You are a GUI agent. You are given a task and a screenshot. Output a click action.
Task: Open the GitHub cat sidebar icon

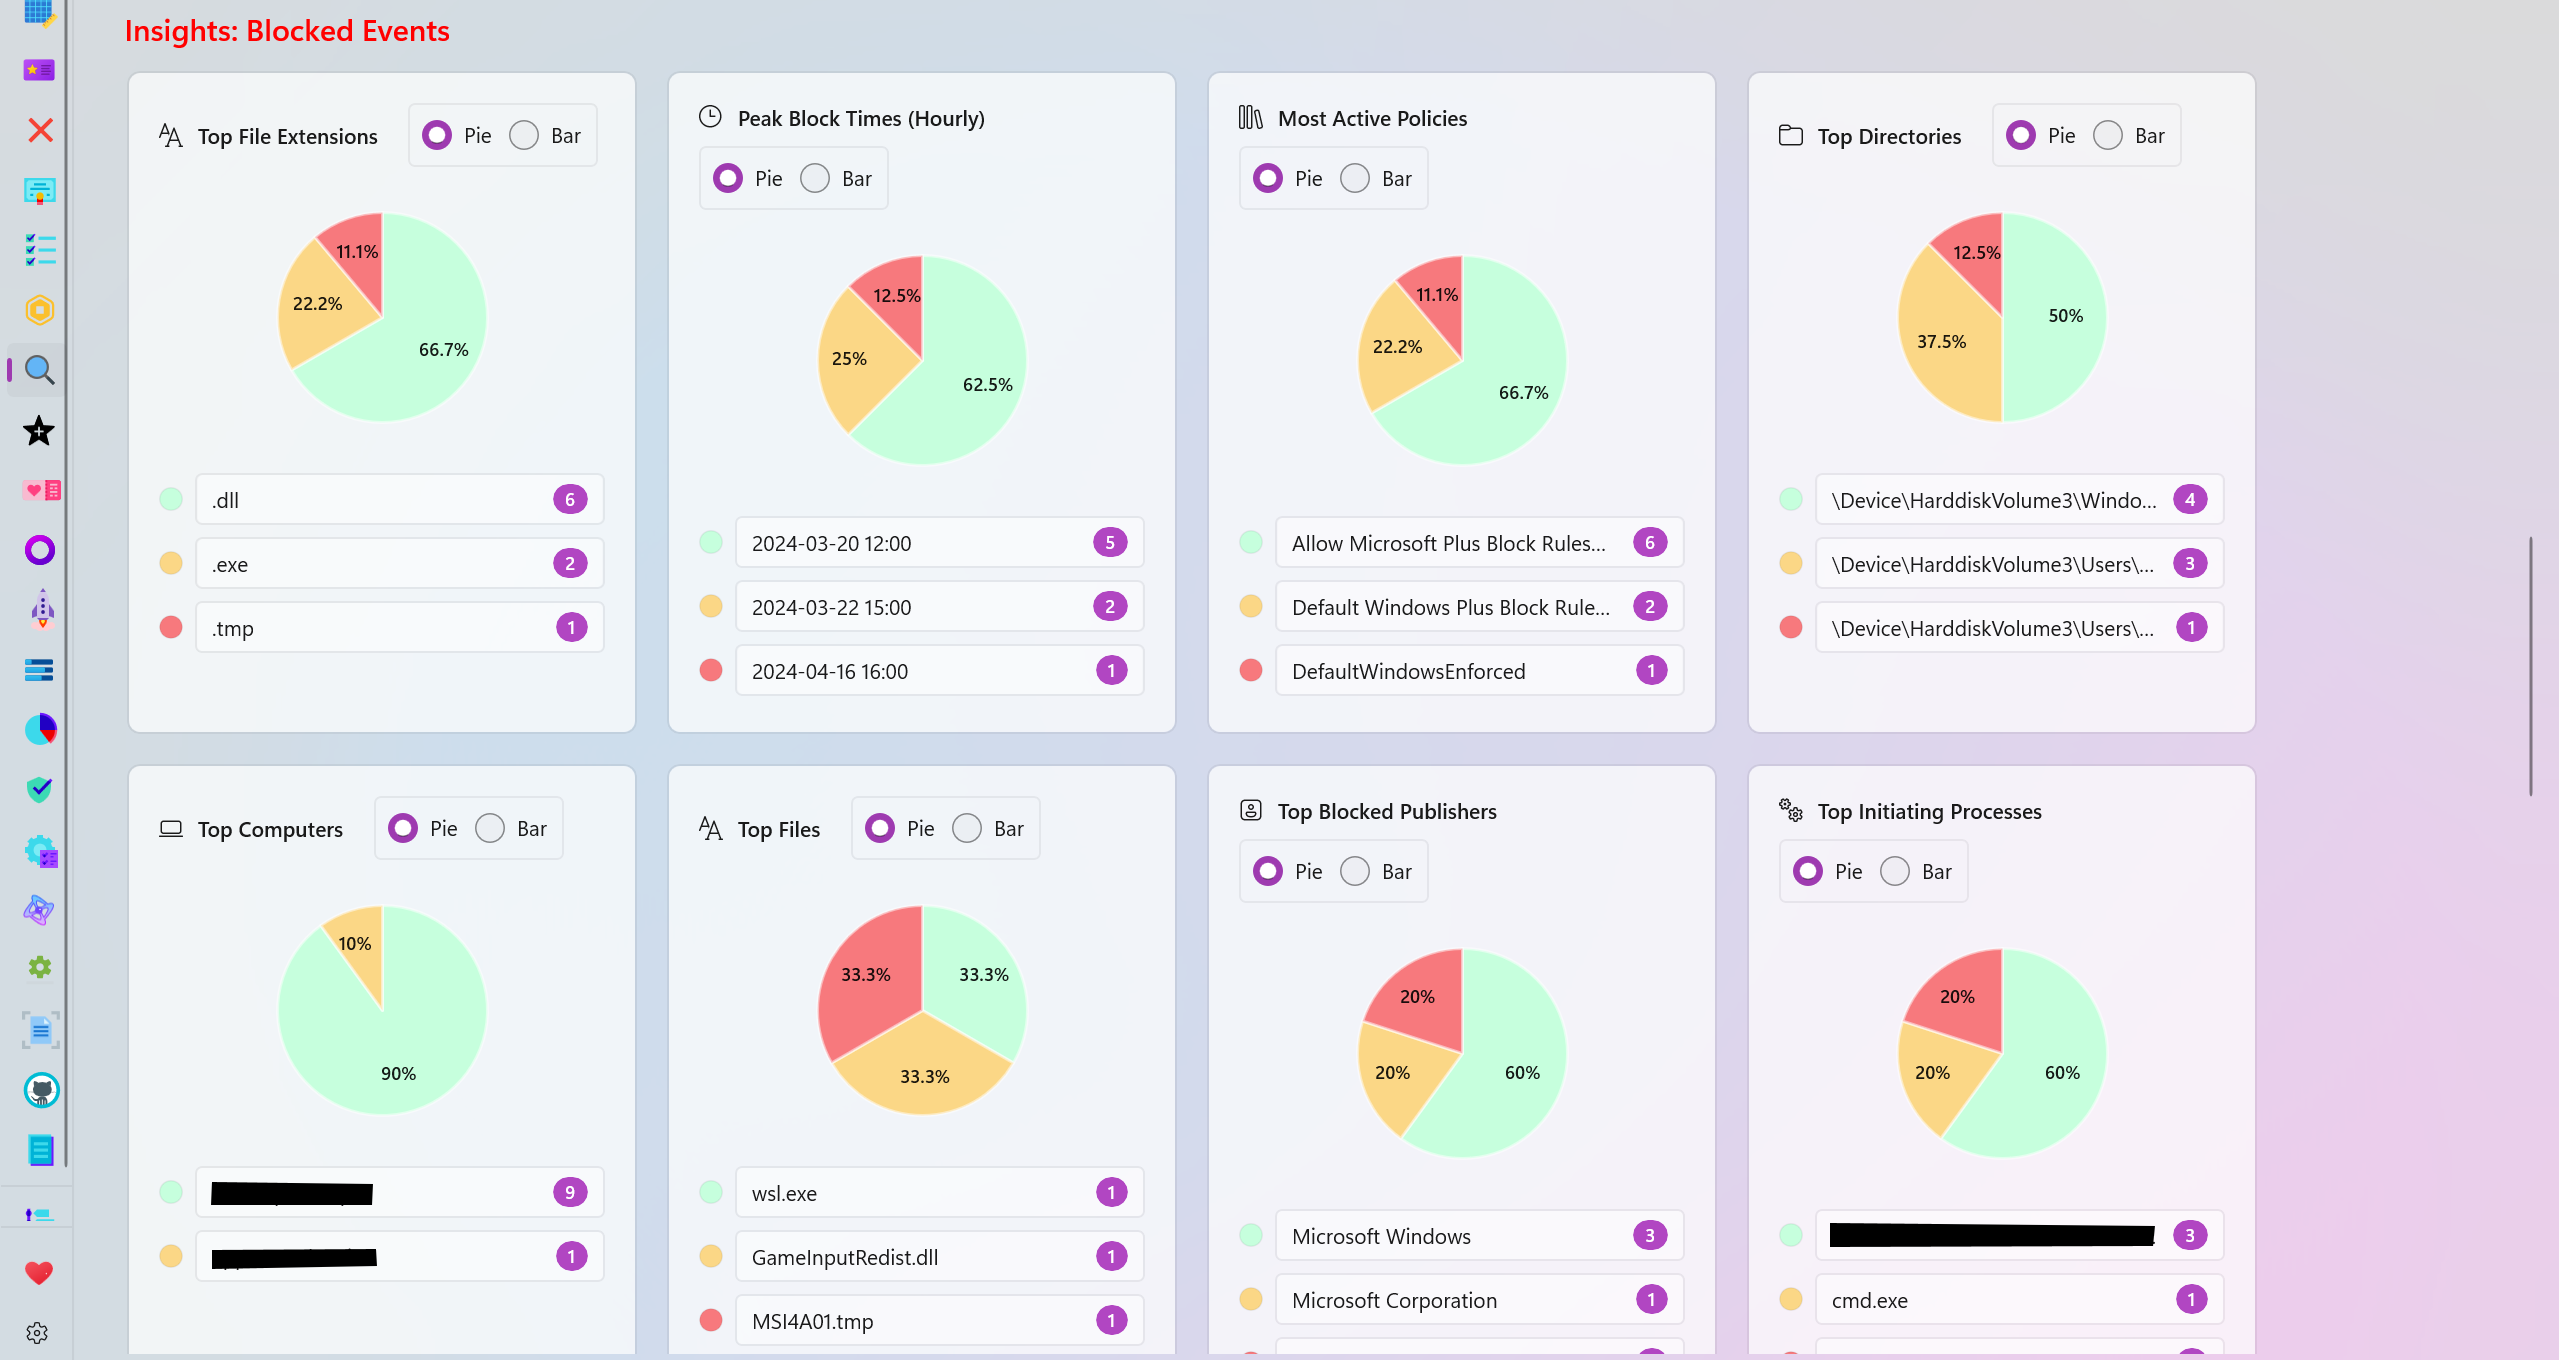pos(41,1090)
